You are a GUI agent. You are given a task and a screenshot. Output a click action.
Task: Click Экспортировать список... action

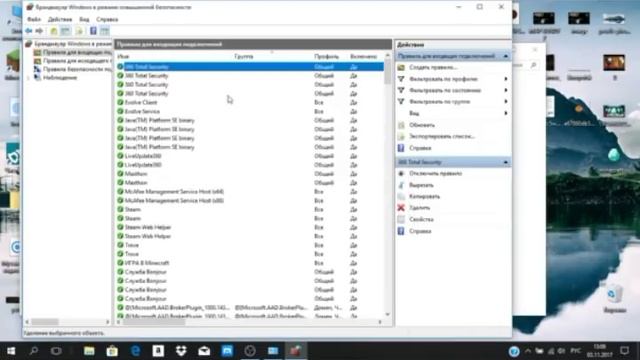click(x=442, y=136)
